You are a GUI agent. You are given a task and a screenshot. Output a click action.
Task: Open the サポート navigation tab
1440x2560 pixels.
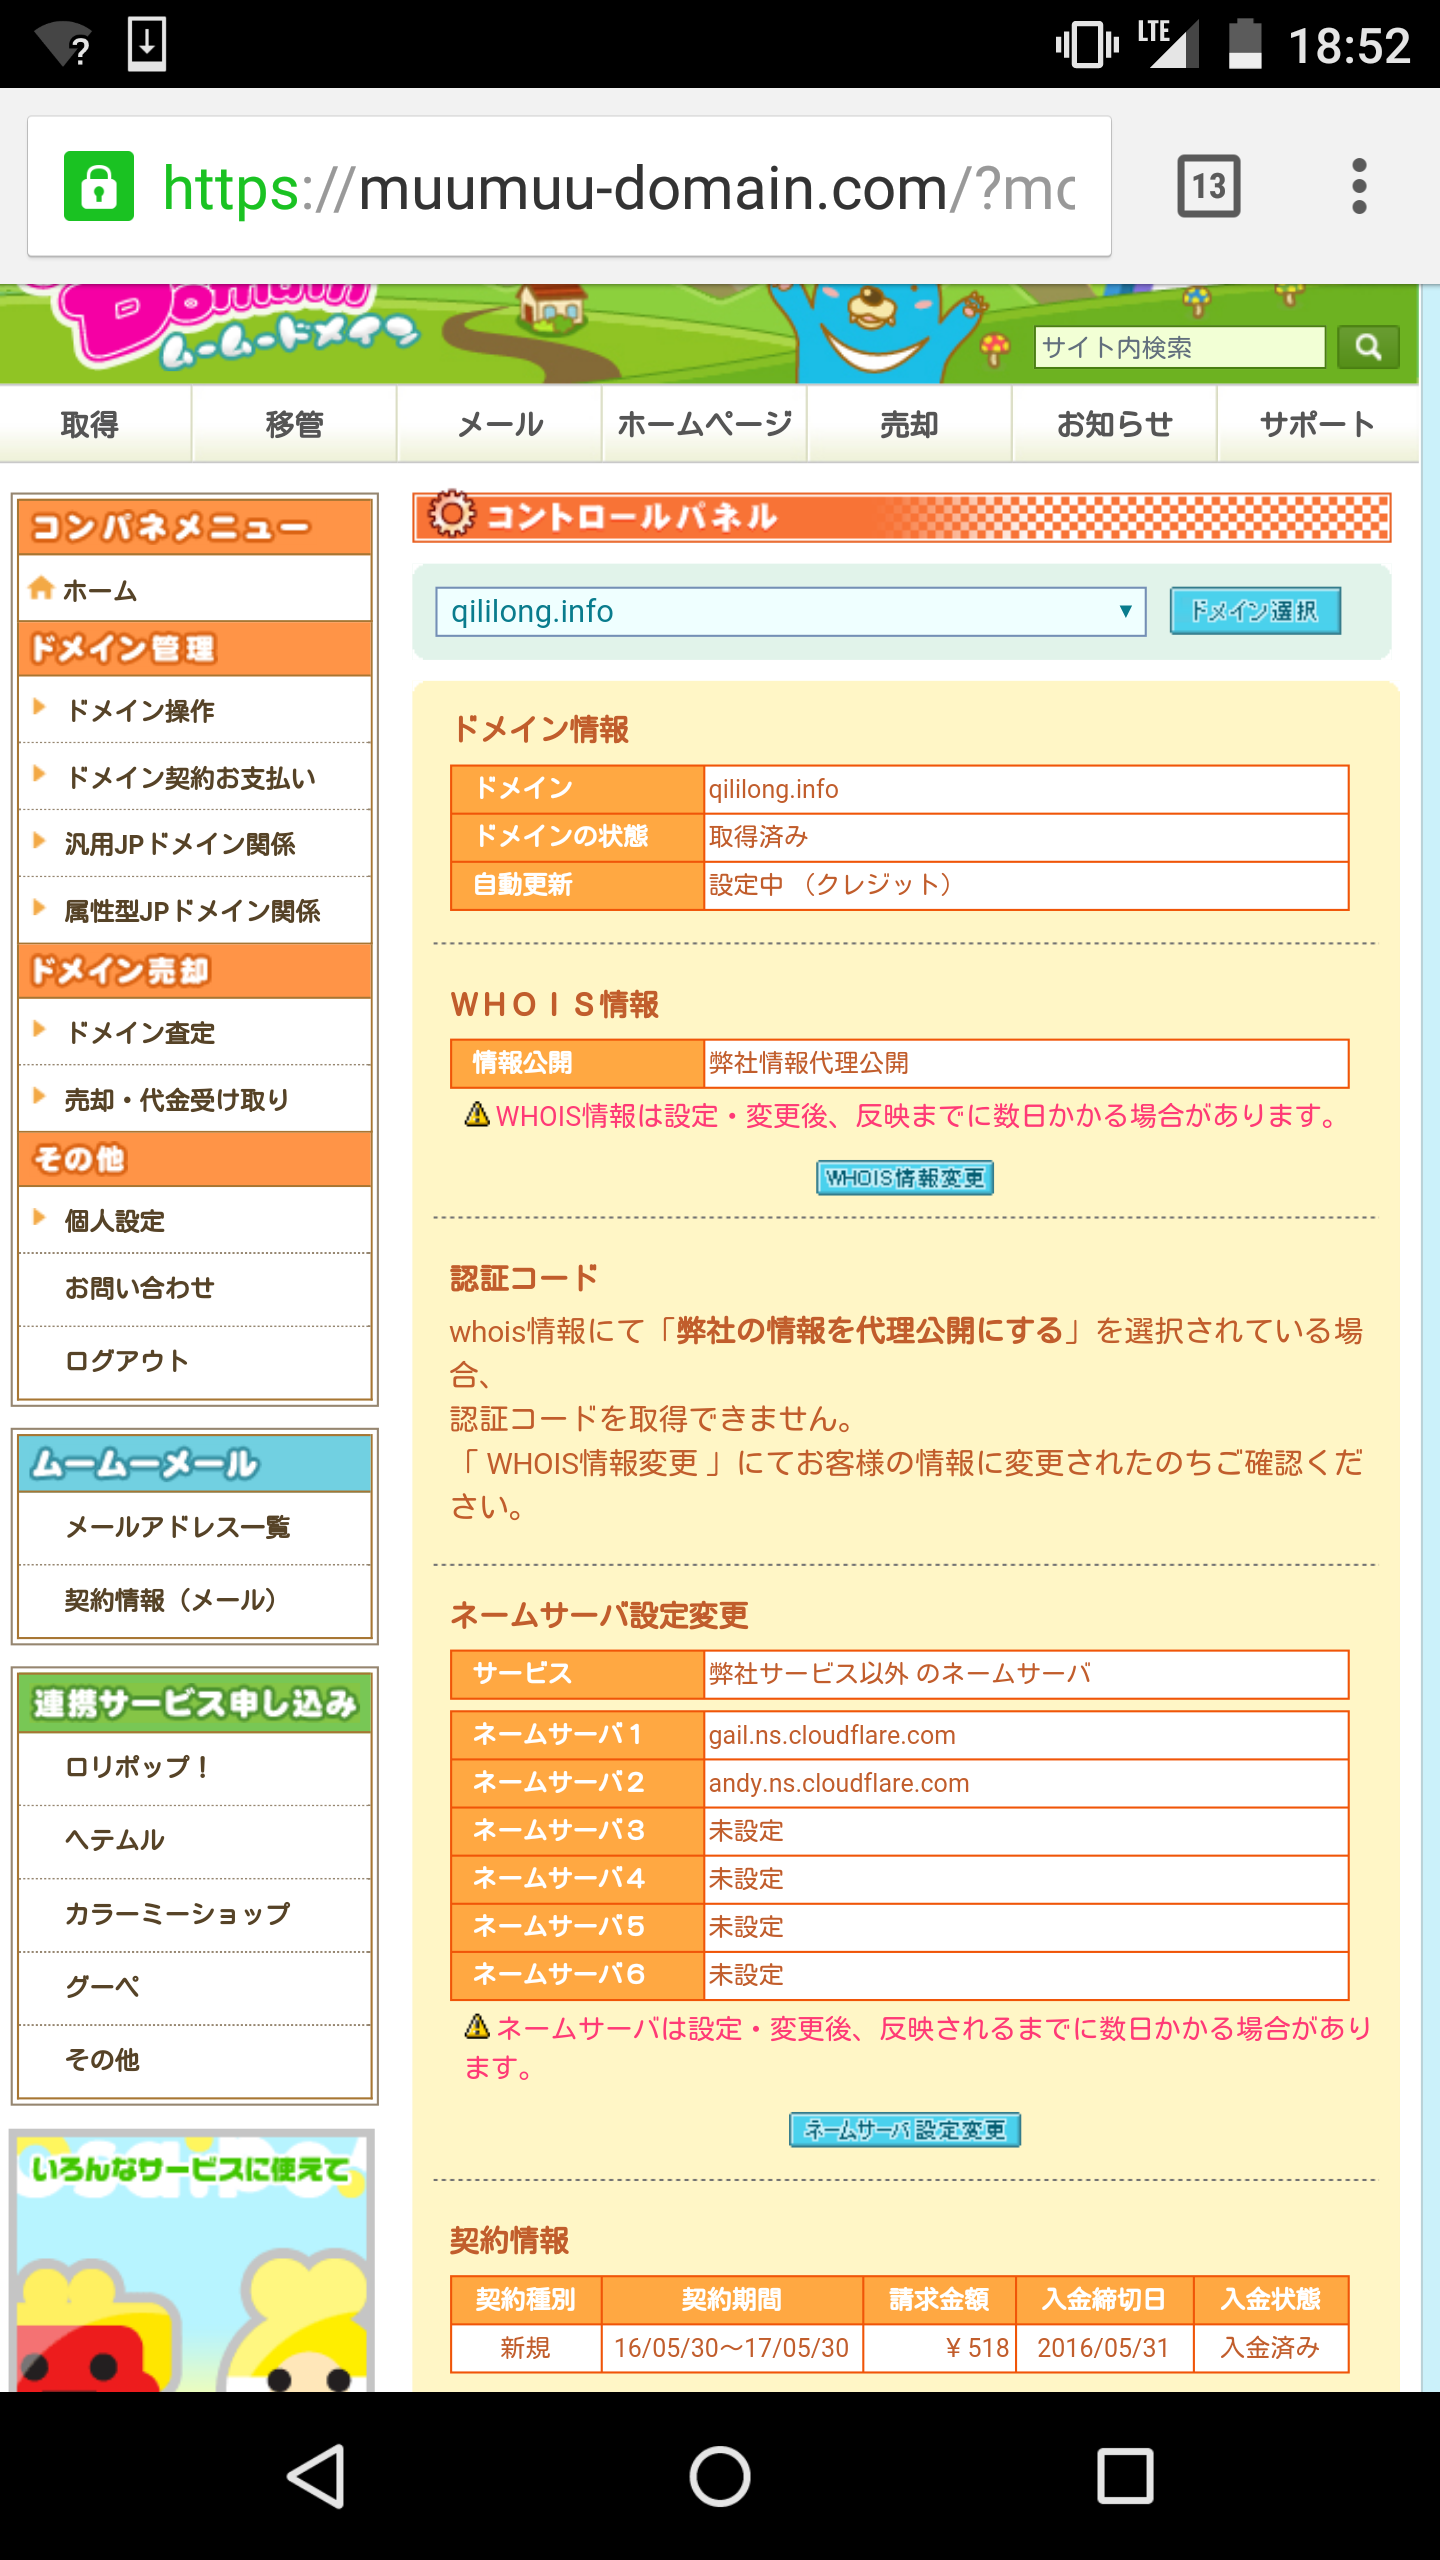point(1318,425)
